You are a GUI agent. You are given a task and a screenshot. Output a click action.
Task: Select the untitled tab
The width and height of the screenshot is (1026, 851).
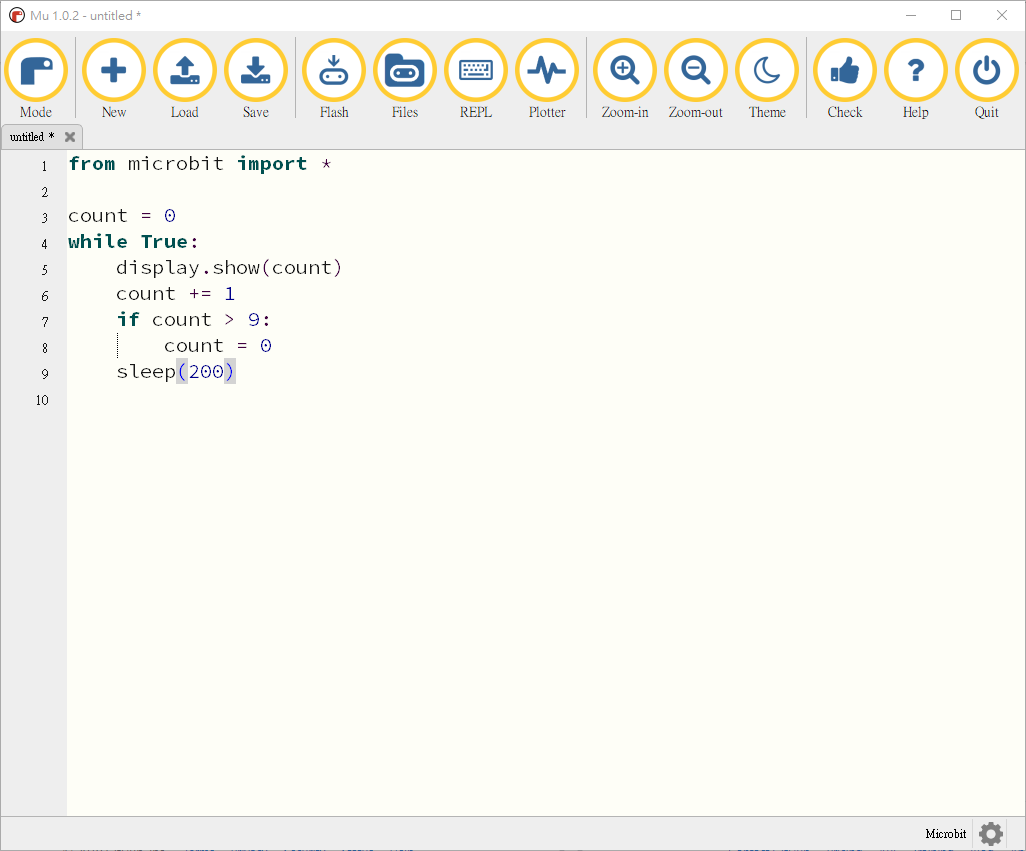pos(31,137)
